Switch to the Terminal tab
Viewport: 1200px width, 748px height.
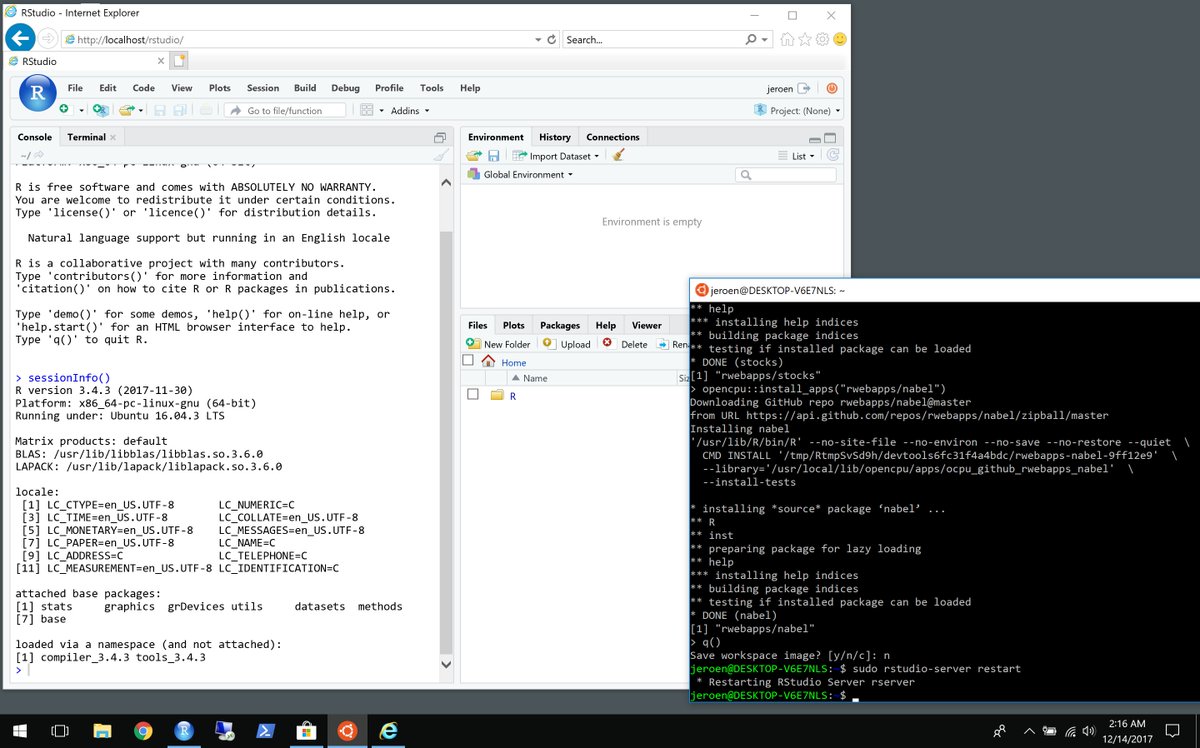[x=86, y=137]
